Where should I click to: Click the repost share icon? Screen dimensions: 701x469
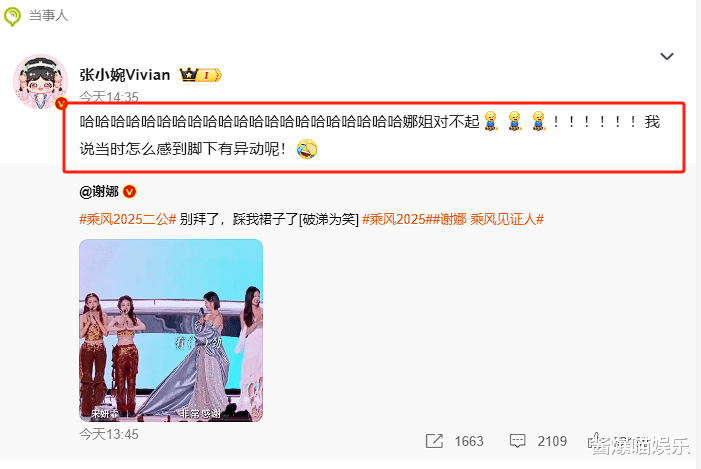pyautogui.click(x=434, y=441)
